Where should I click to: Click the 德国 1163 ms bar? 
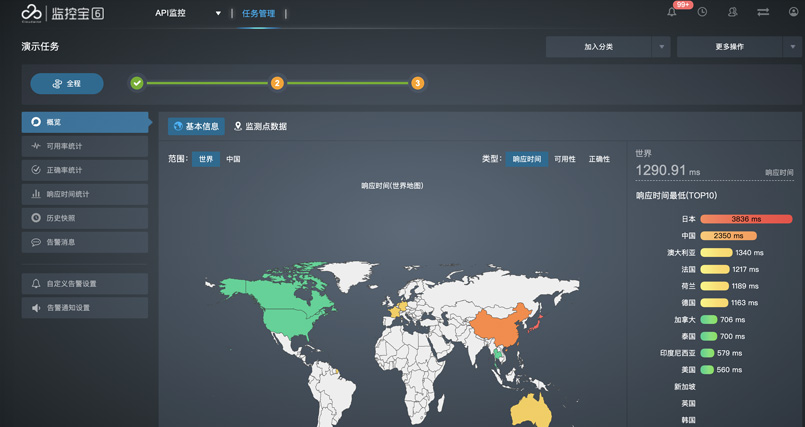point(714,303)
